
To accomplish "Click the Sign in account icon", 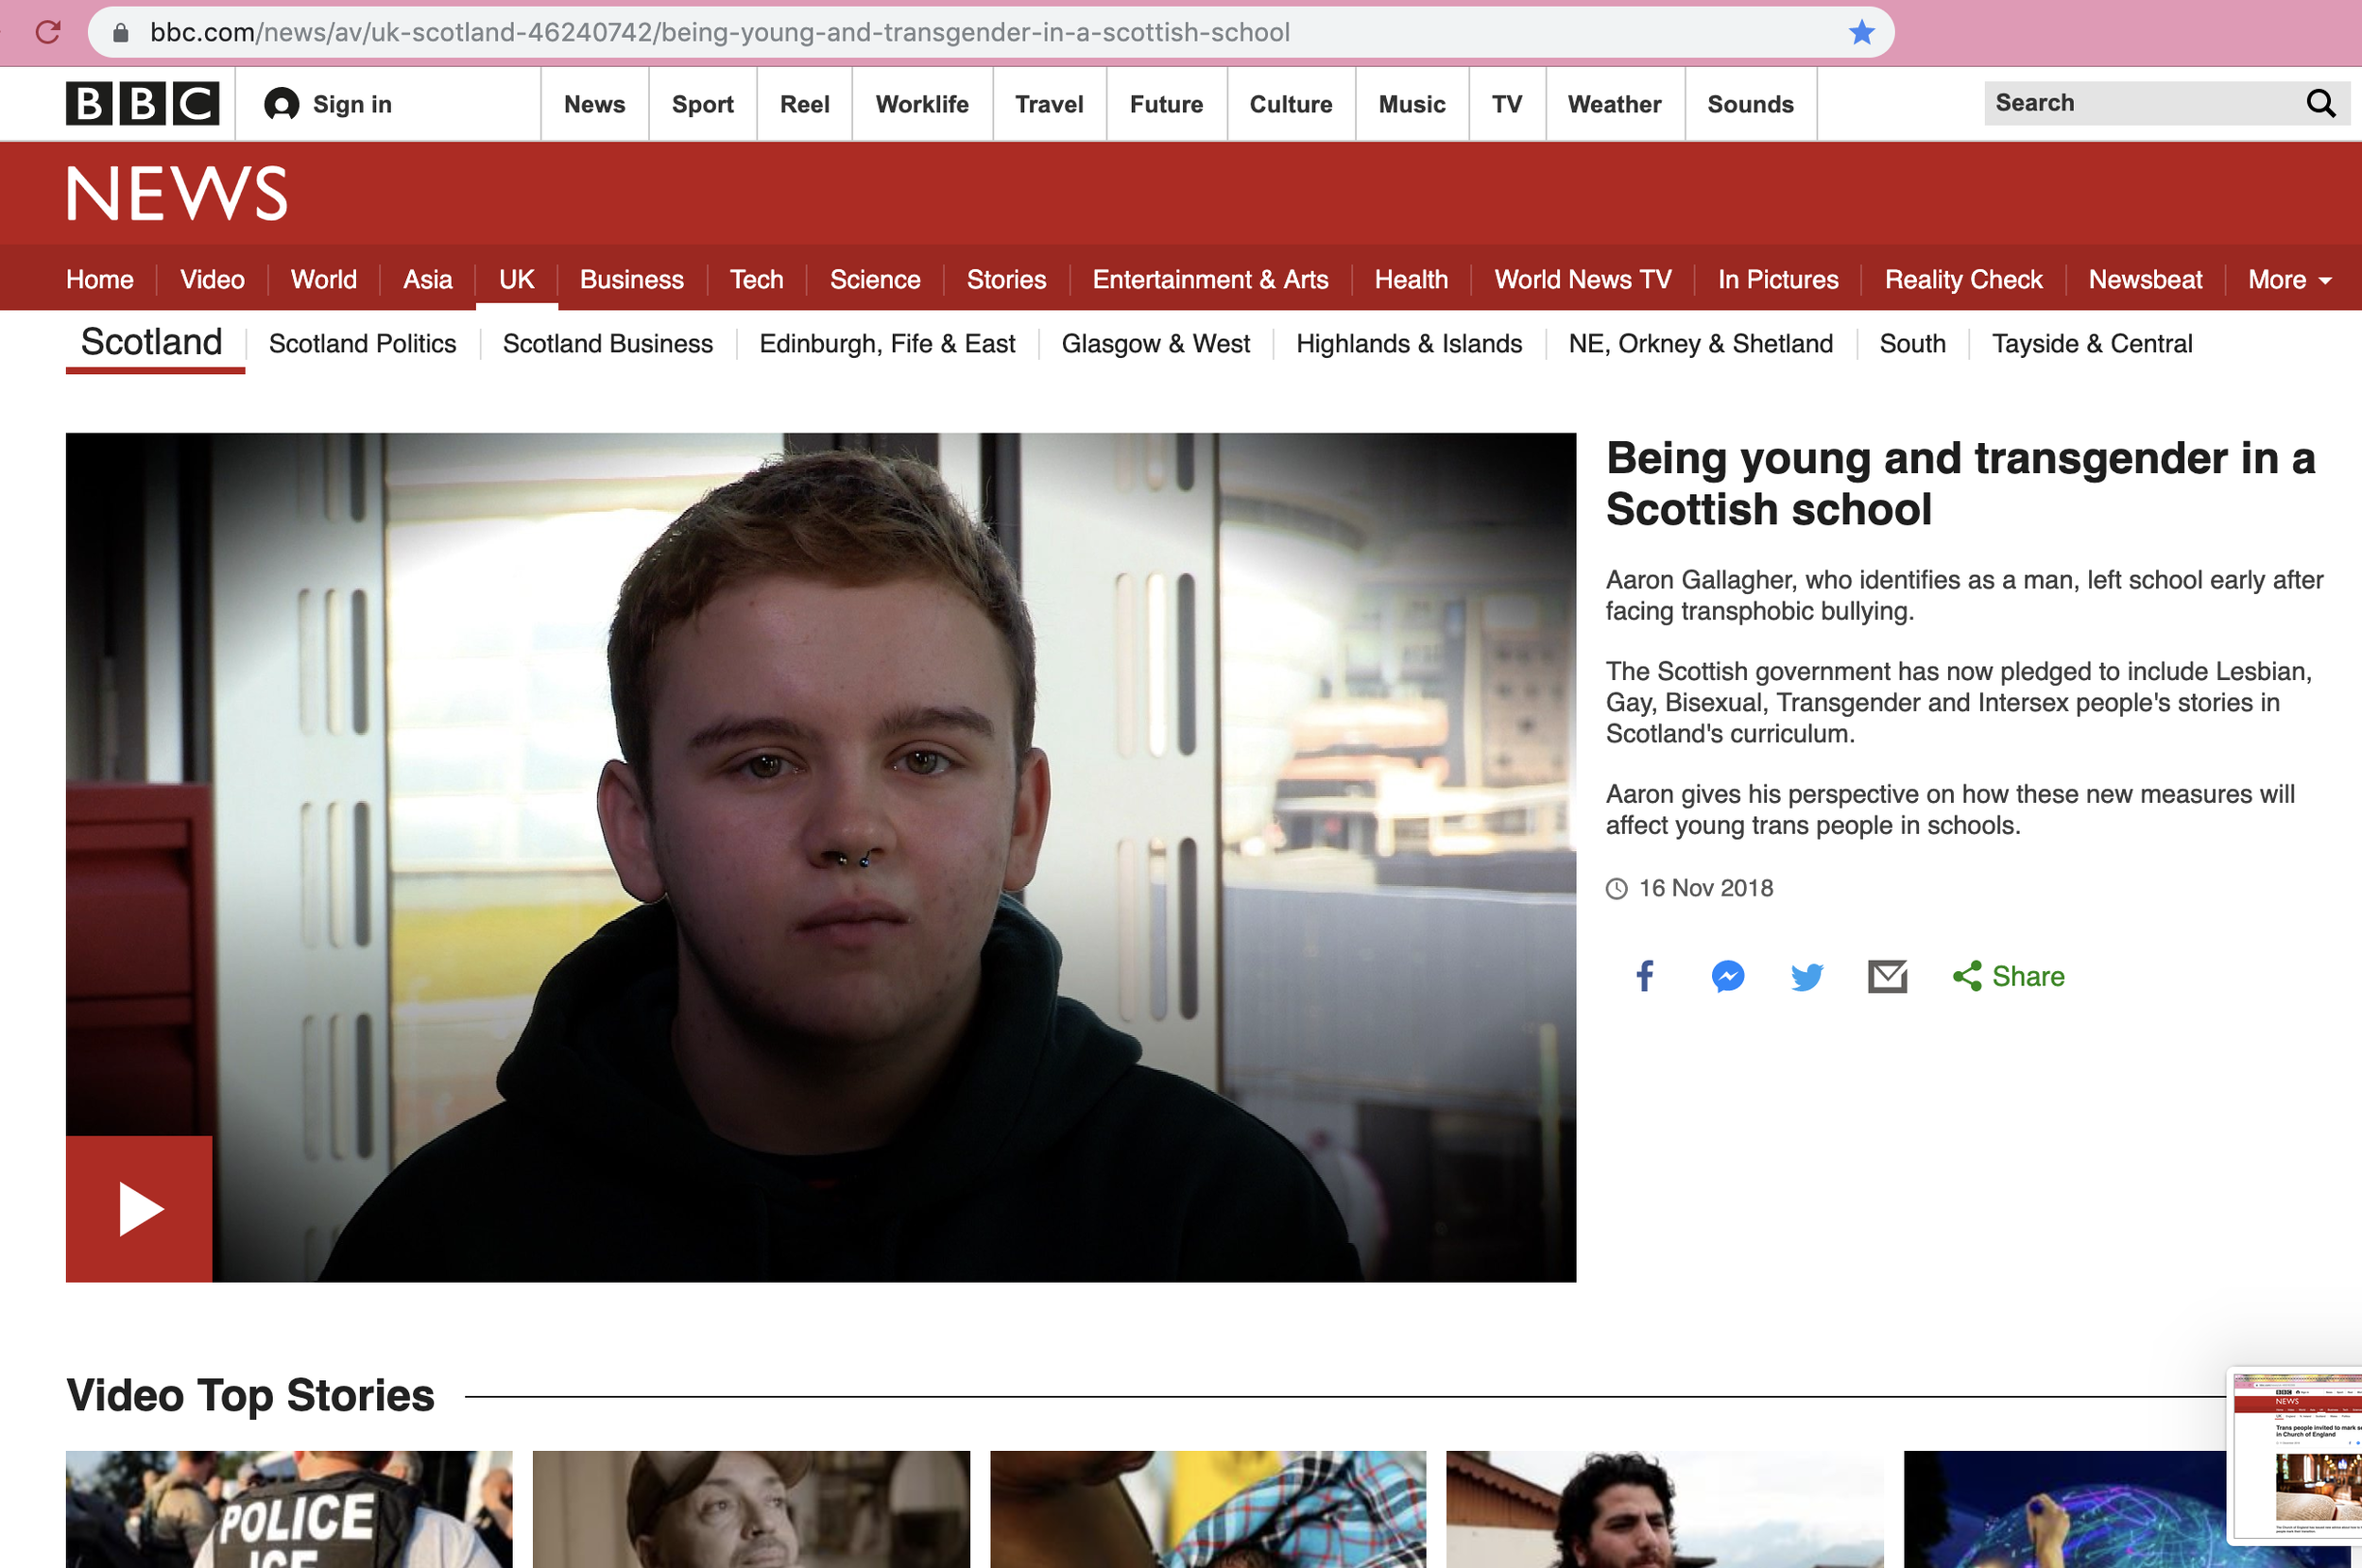I will (281, 104).
